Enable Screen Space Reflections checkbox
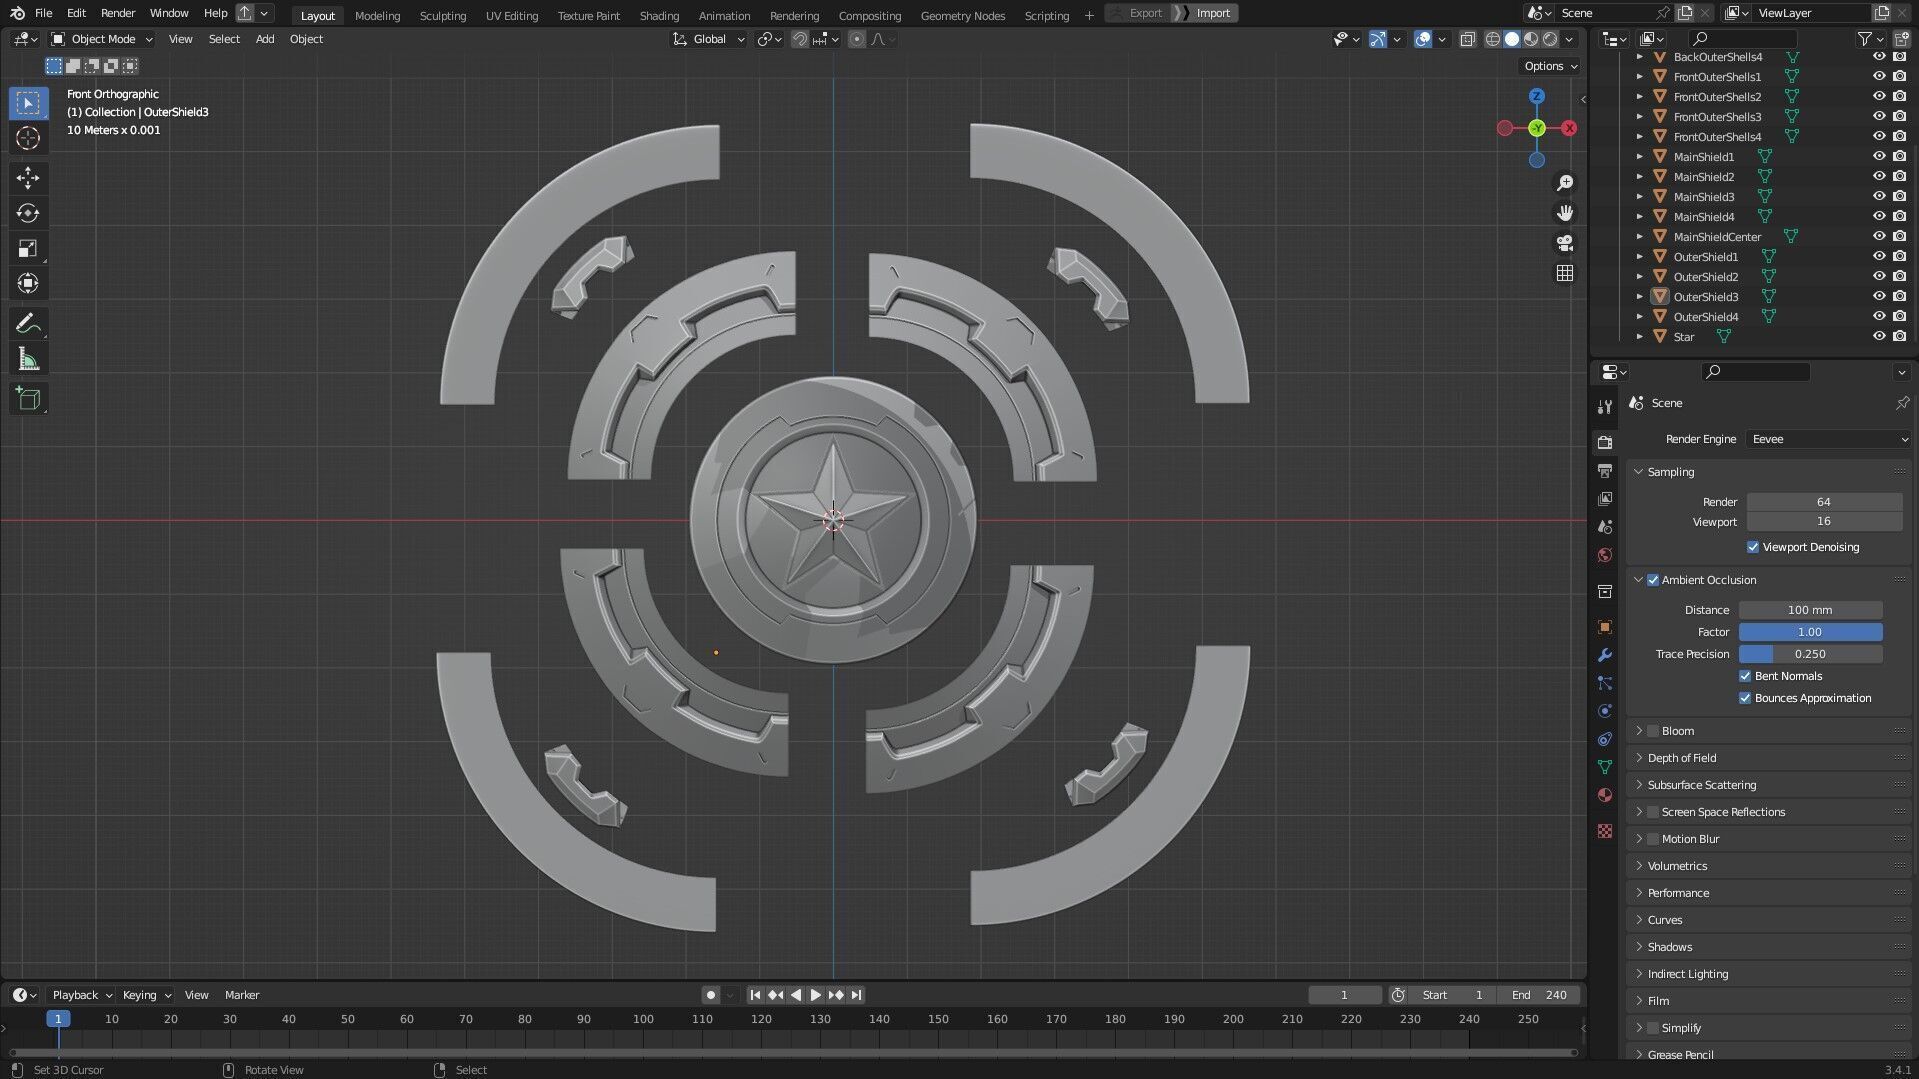The height and width of the screenshot is (1079, 1919). [x=1653, y=812]
